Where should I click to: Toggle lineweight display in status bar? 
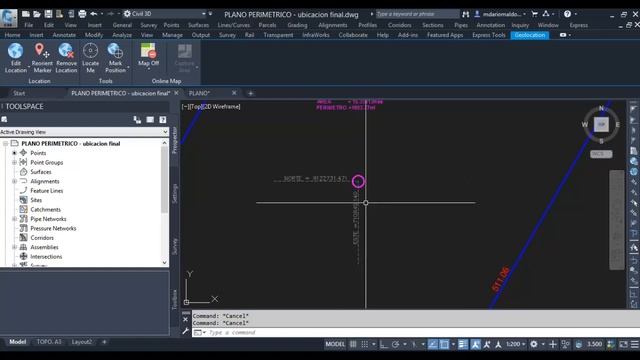tap(462, 344)
